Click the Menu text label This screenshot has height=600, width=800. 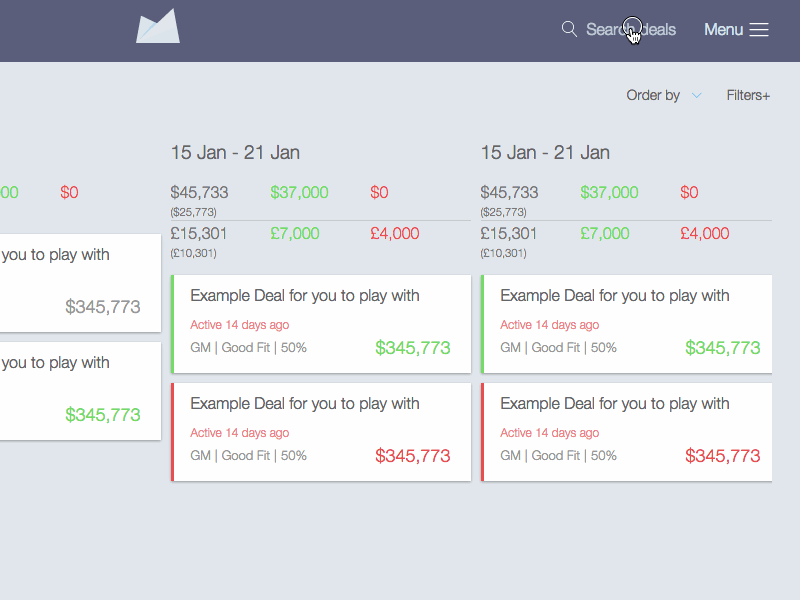723,30
